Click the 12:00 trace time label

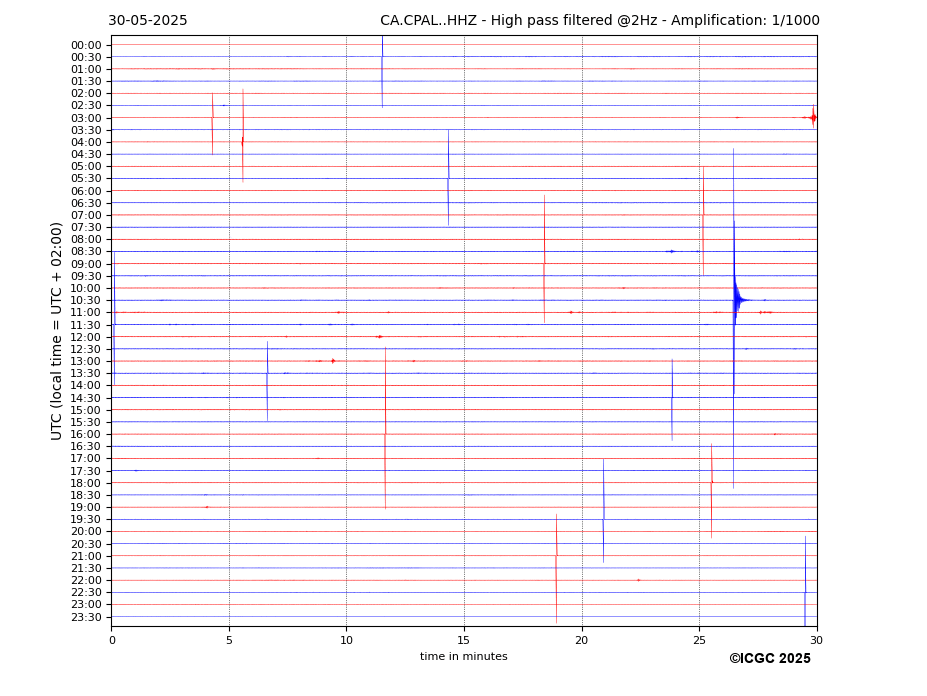[86, 337]
